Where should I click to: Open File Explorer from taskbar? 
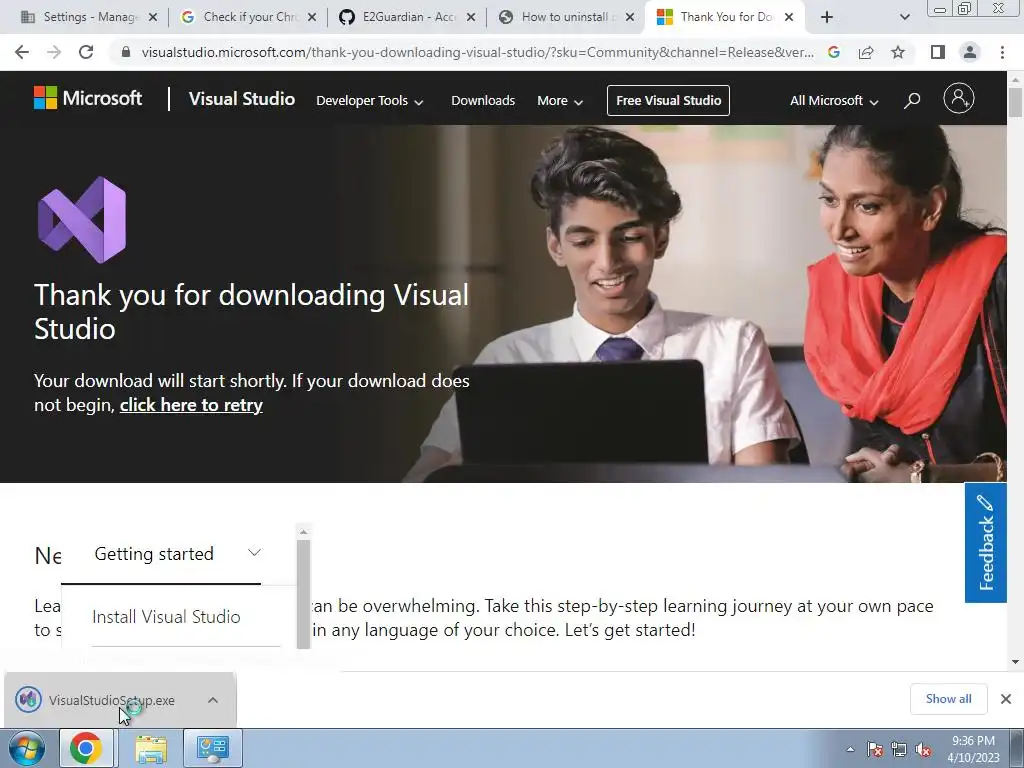(x=151, y=748)
